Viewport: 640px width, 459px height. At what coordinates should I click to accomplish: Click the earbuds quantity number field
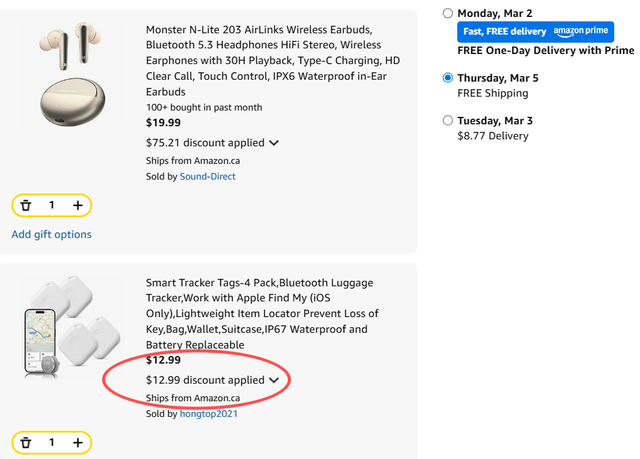[51, 205]
